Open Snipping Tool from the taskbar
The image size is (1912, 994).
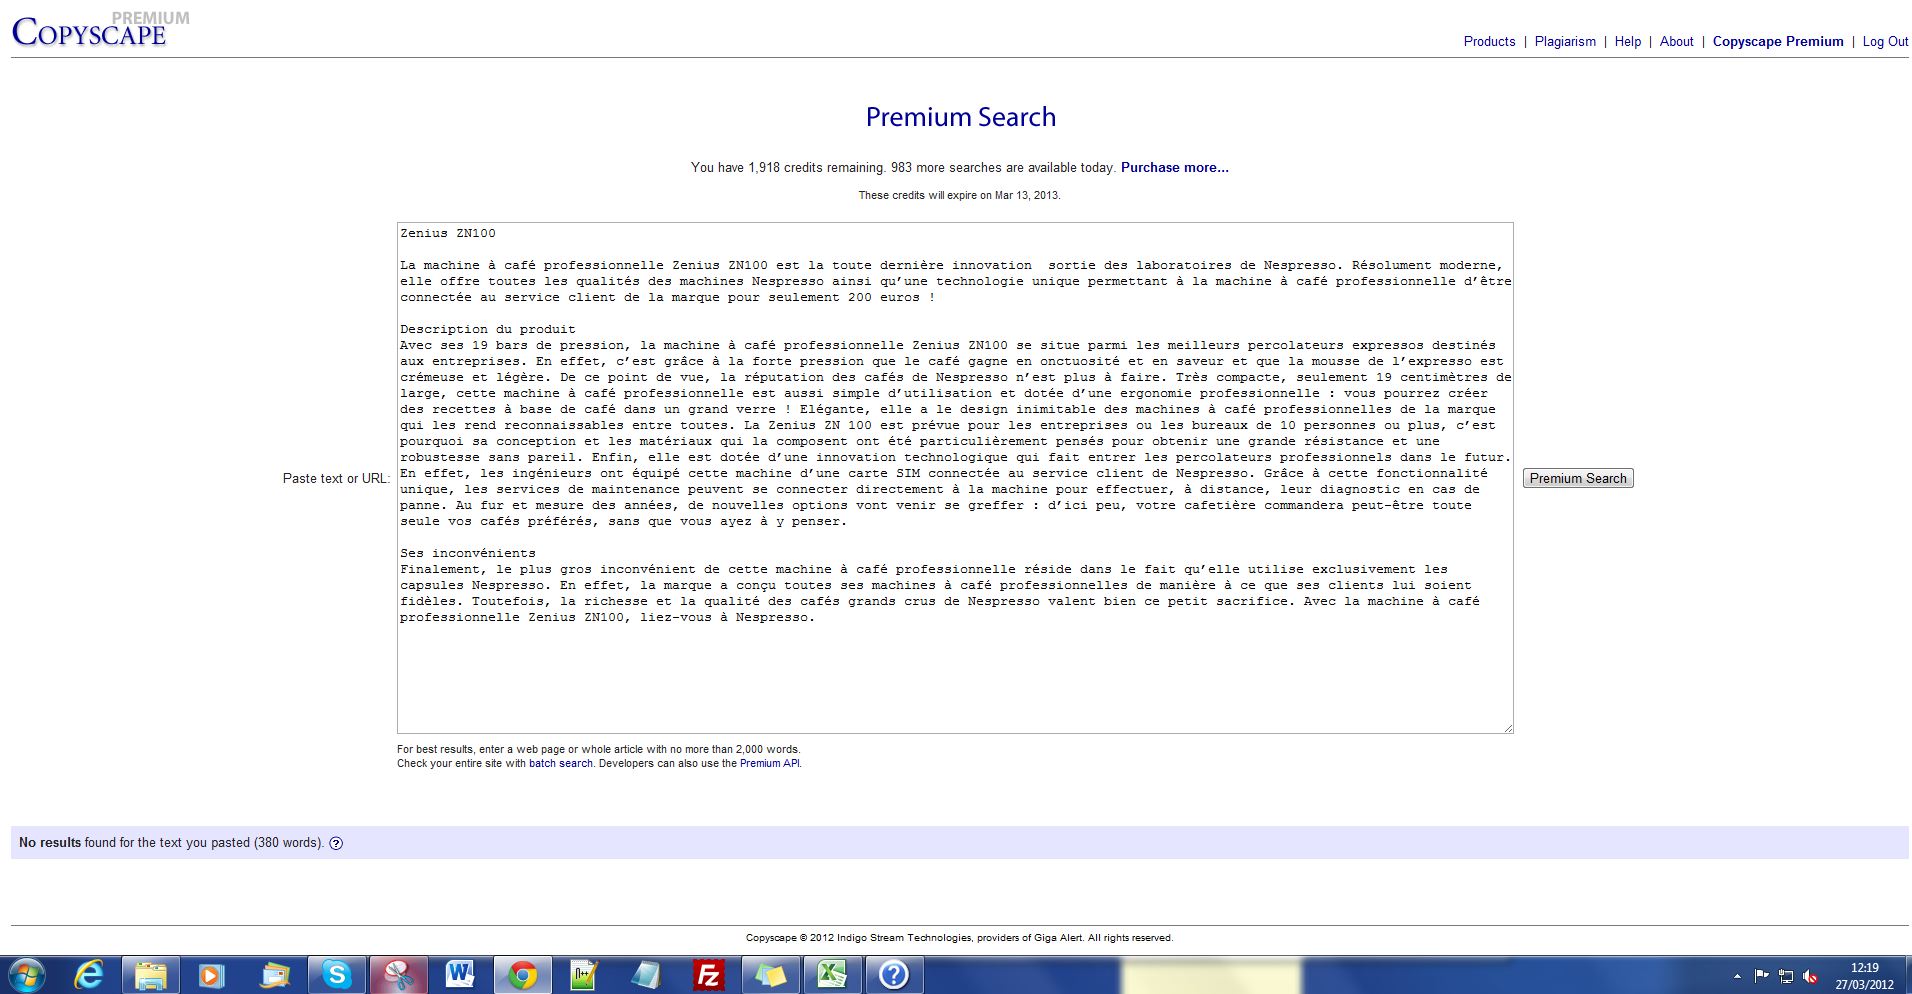coord(398,974)
